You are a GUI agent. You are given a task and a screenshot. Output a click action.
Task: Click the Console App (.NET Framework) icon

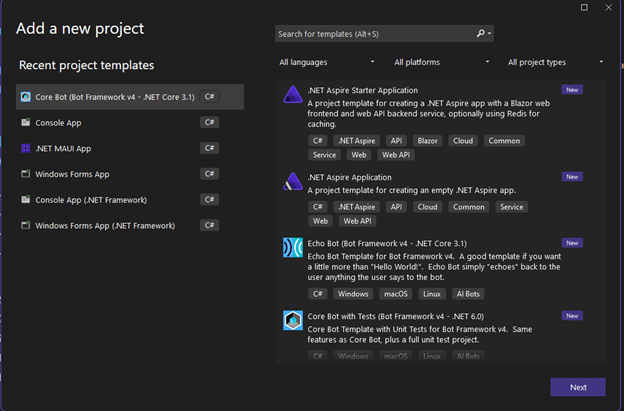coord(25,200)
